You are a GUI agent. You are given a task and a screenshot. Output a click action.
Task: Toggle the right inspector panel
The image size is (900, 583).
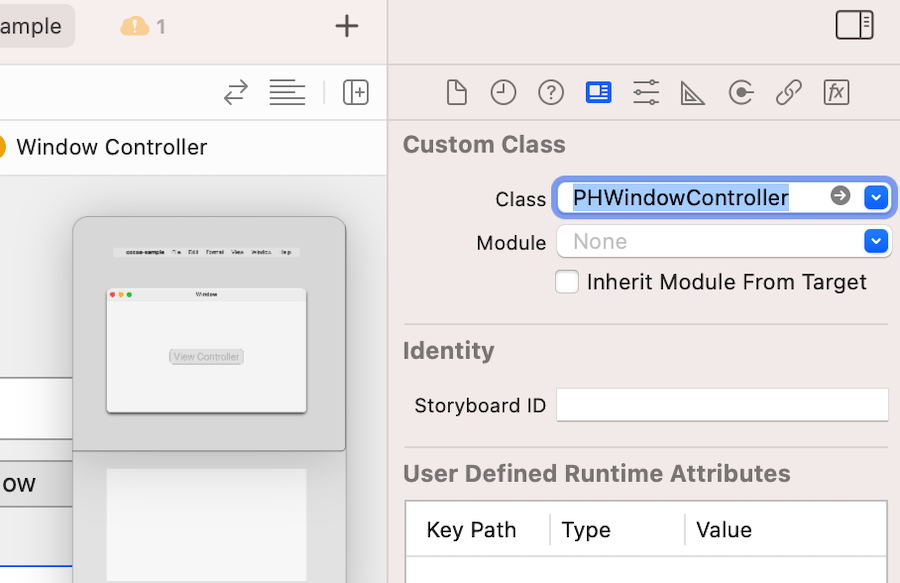click(x=854, y=26)
